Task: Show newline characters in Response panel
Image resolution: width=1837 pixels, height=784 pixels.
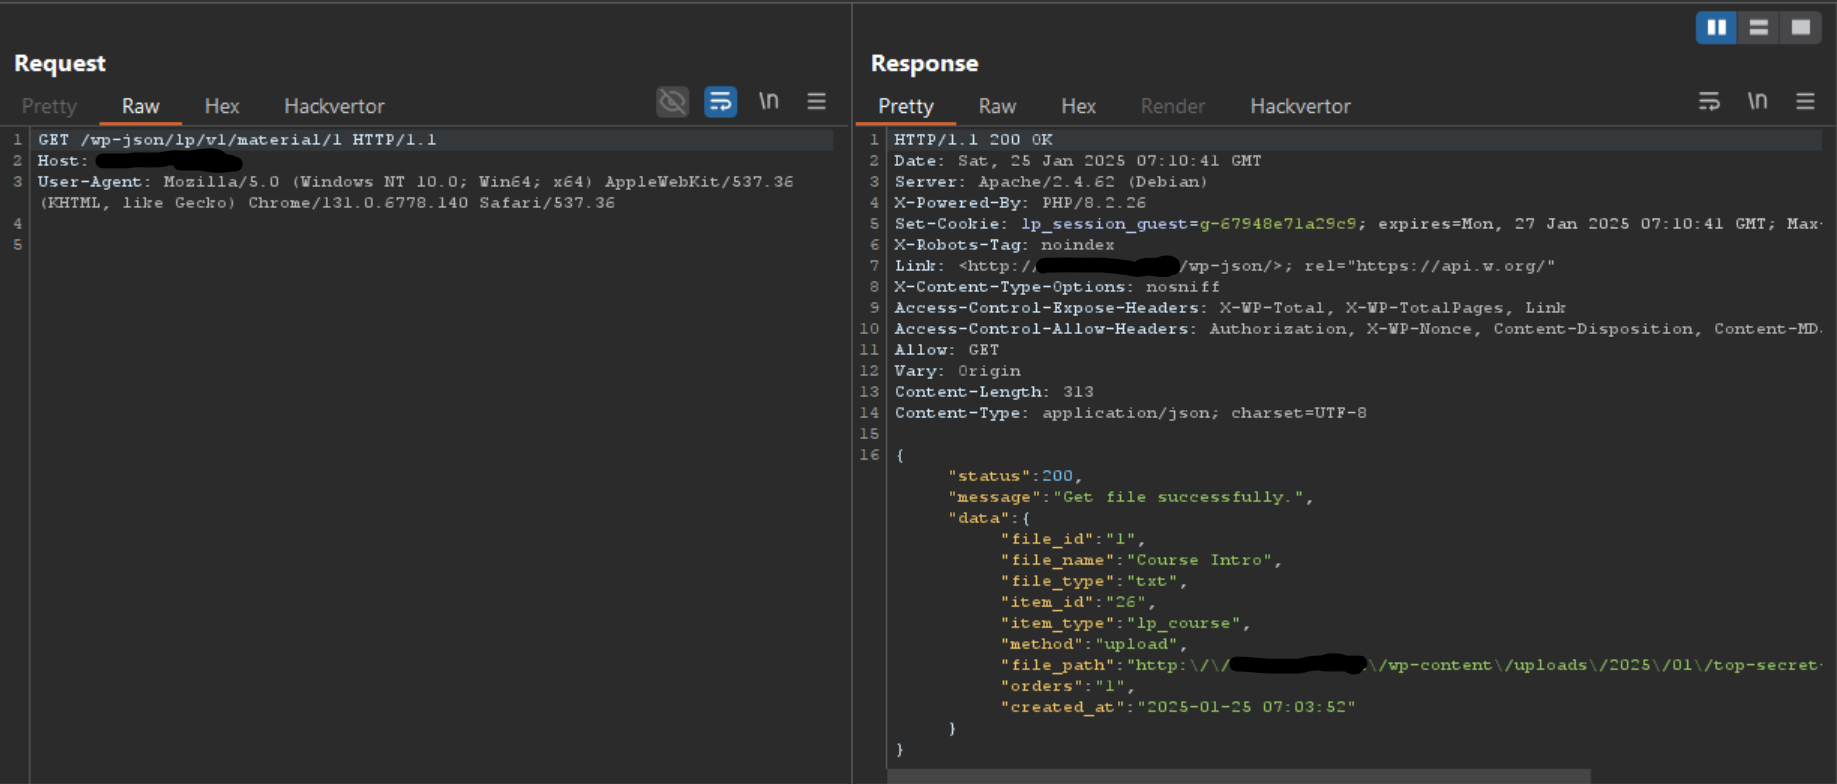Action: tap(1757, 101)
